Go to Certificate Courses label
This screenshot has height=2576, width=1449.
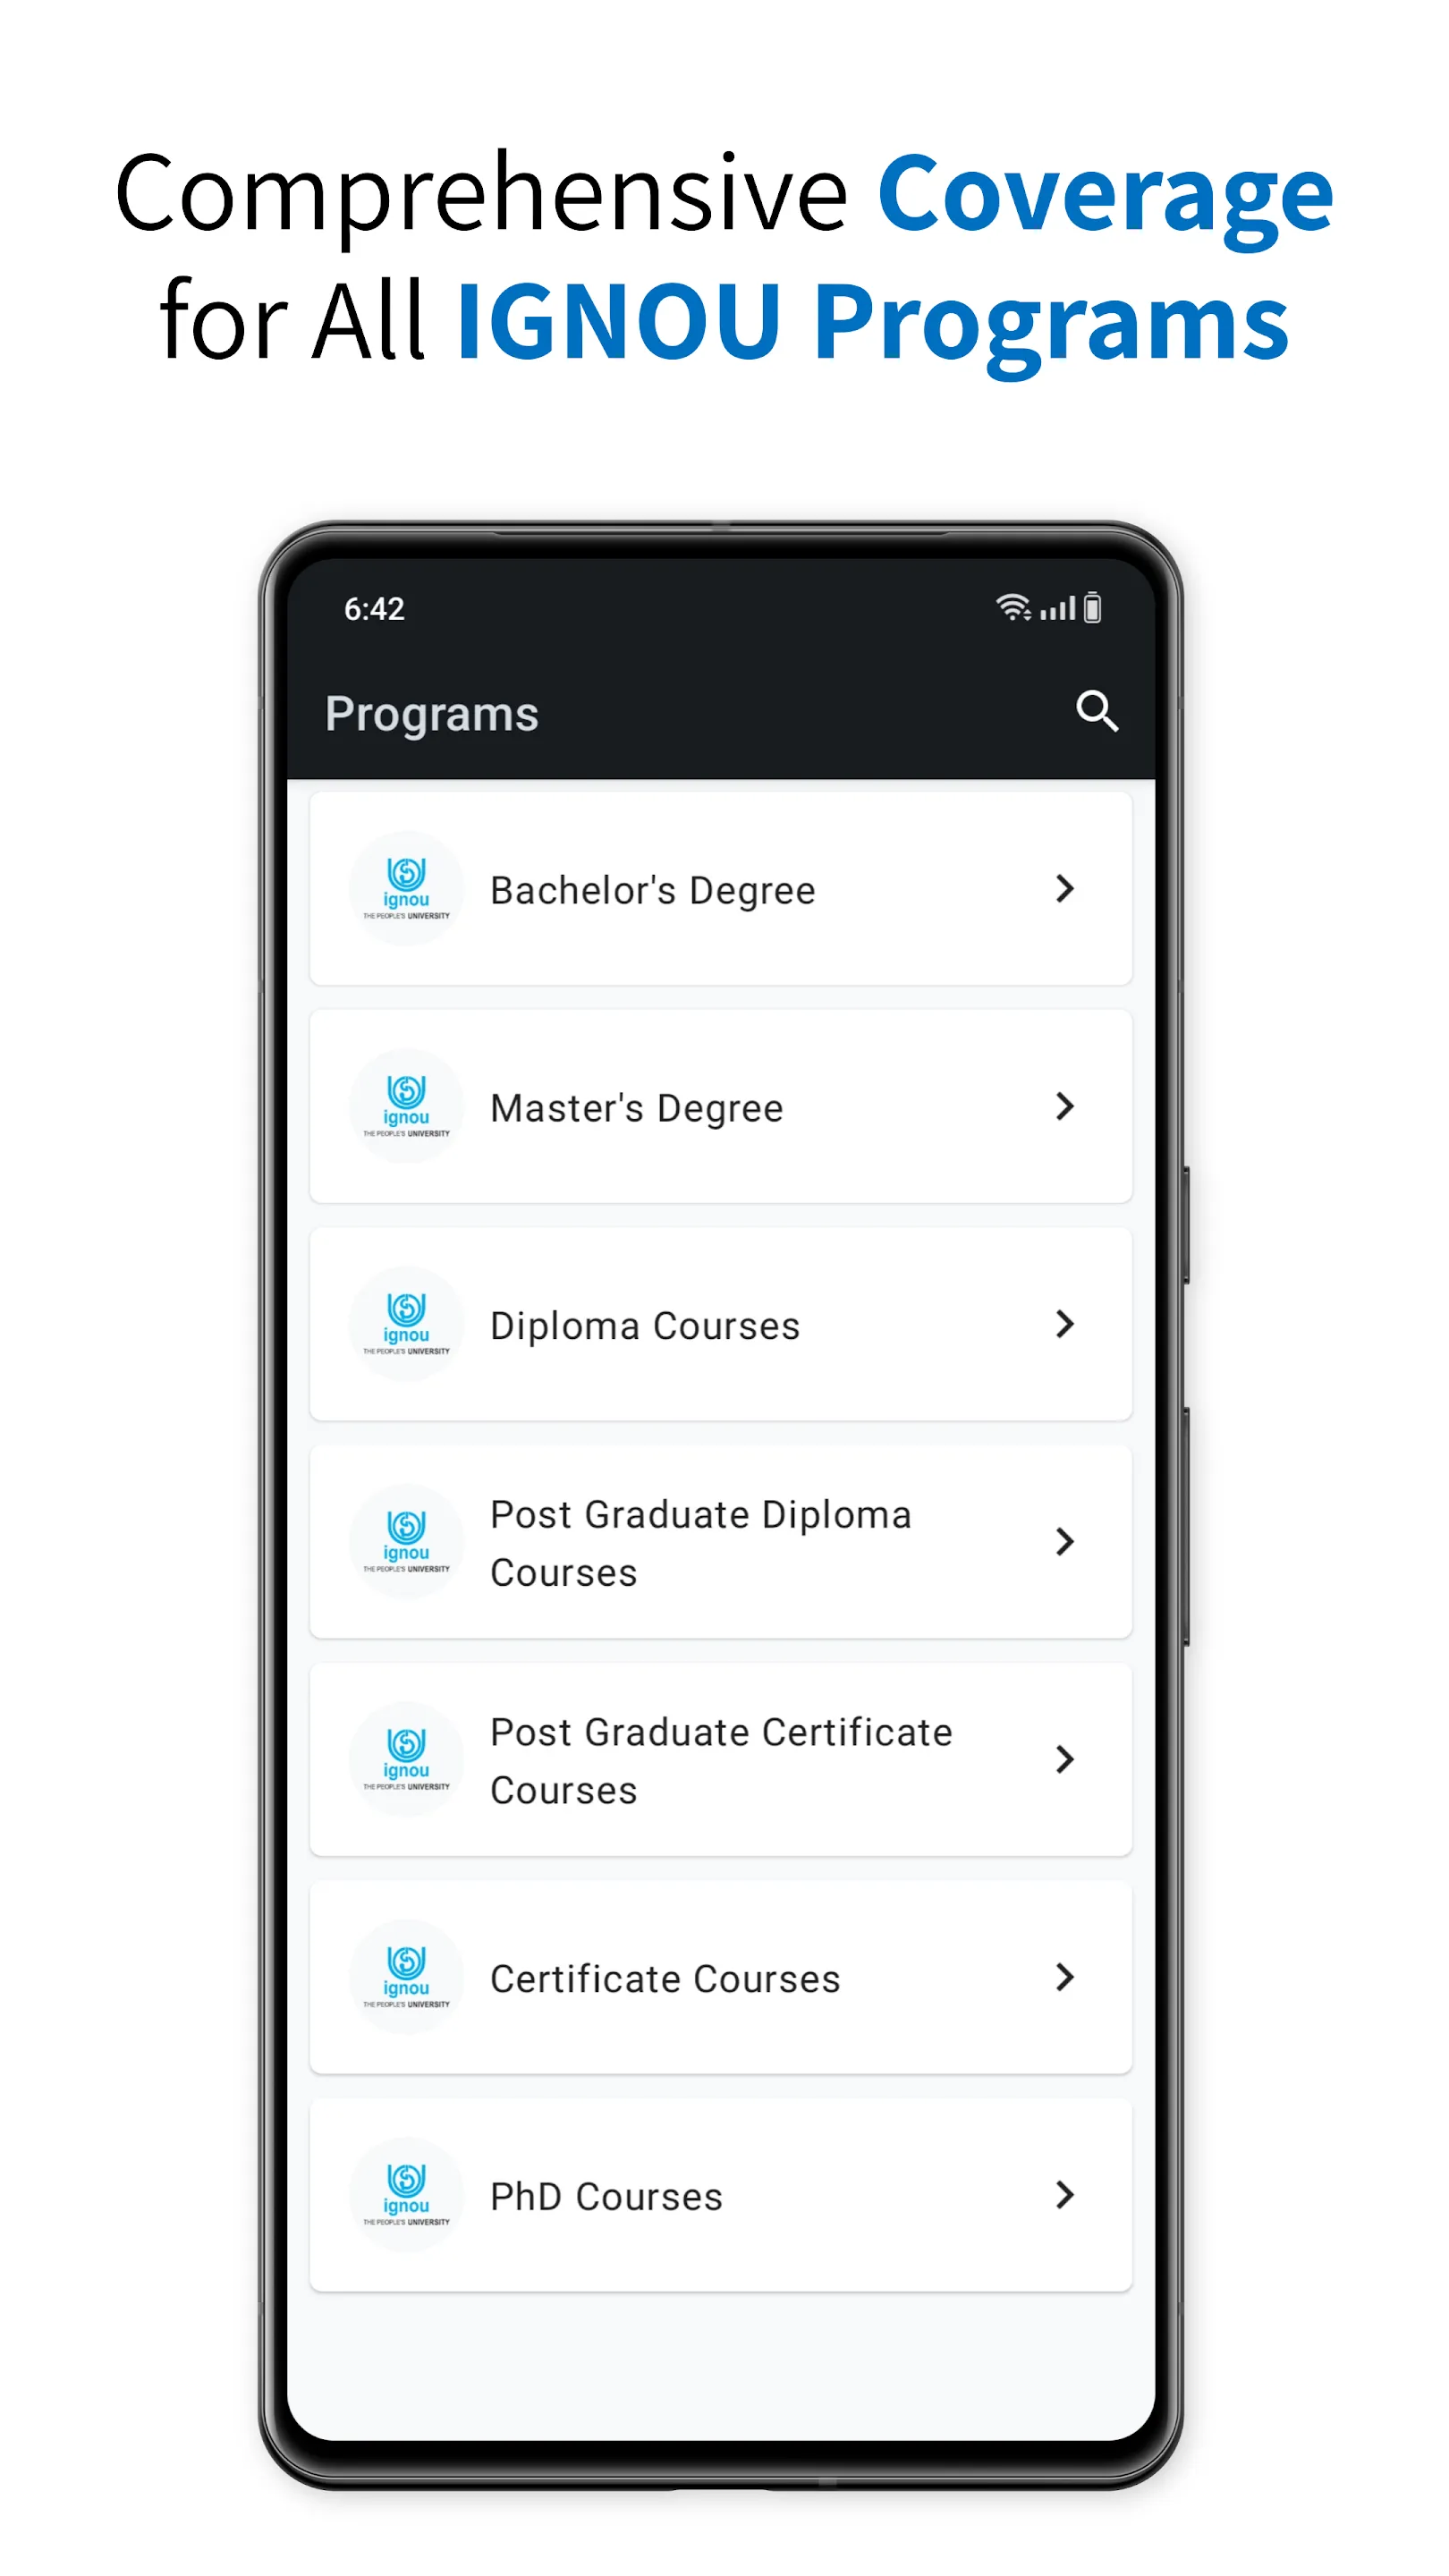[664, 1979]
